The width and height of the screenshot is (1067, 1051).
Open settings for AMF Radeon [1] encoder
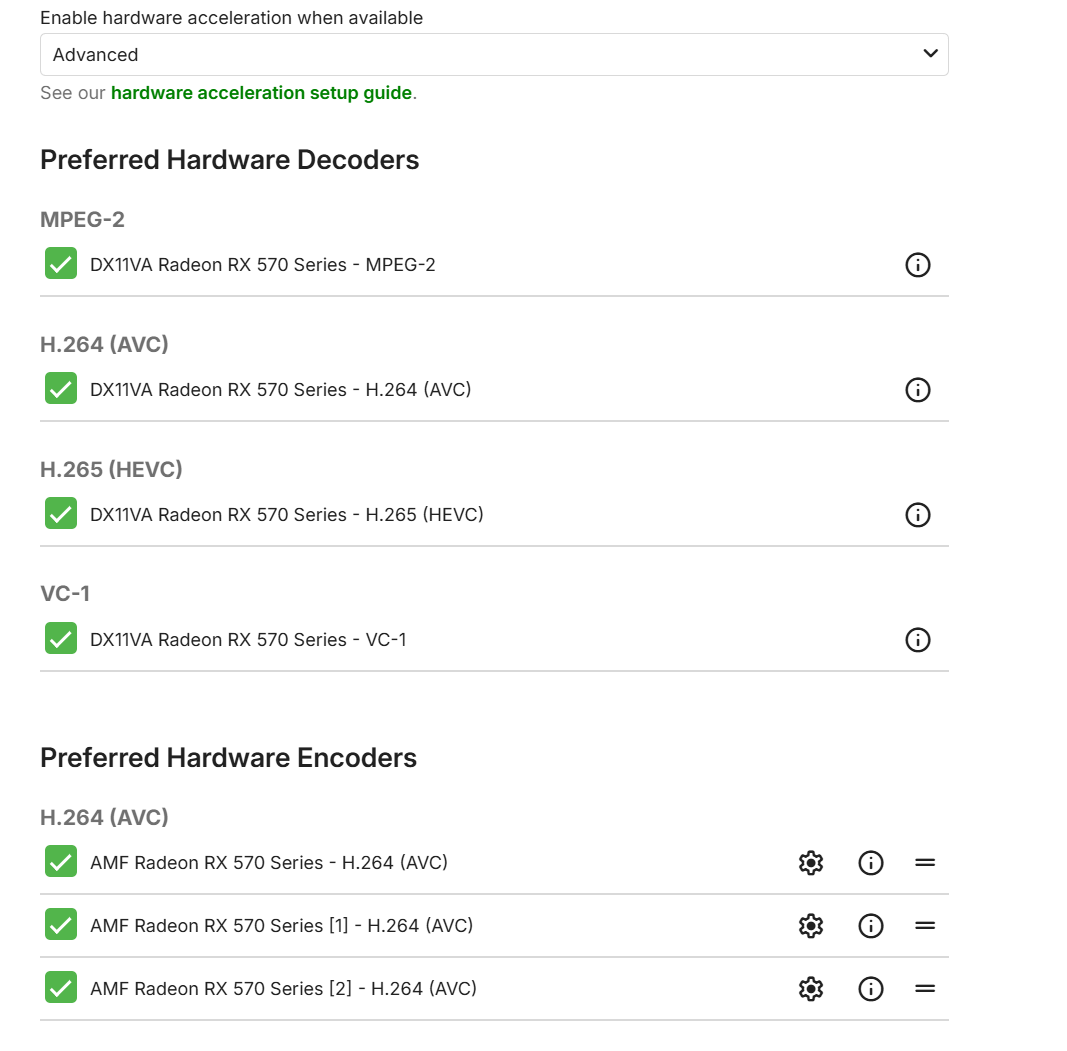pos(811,926)
